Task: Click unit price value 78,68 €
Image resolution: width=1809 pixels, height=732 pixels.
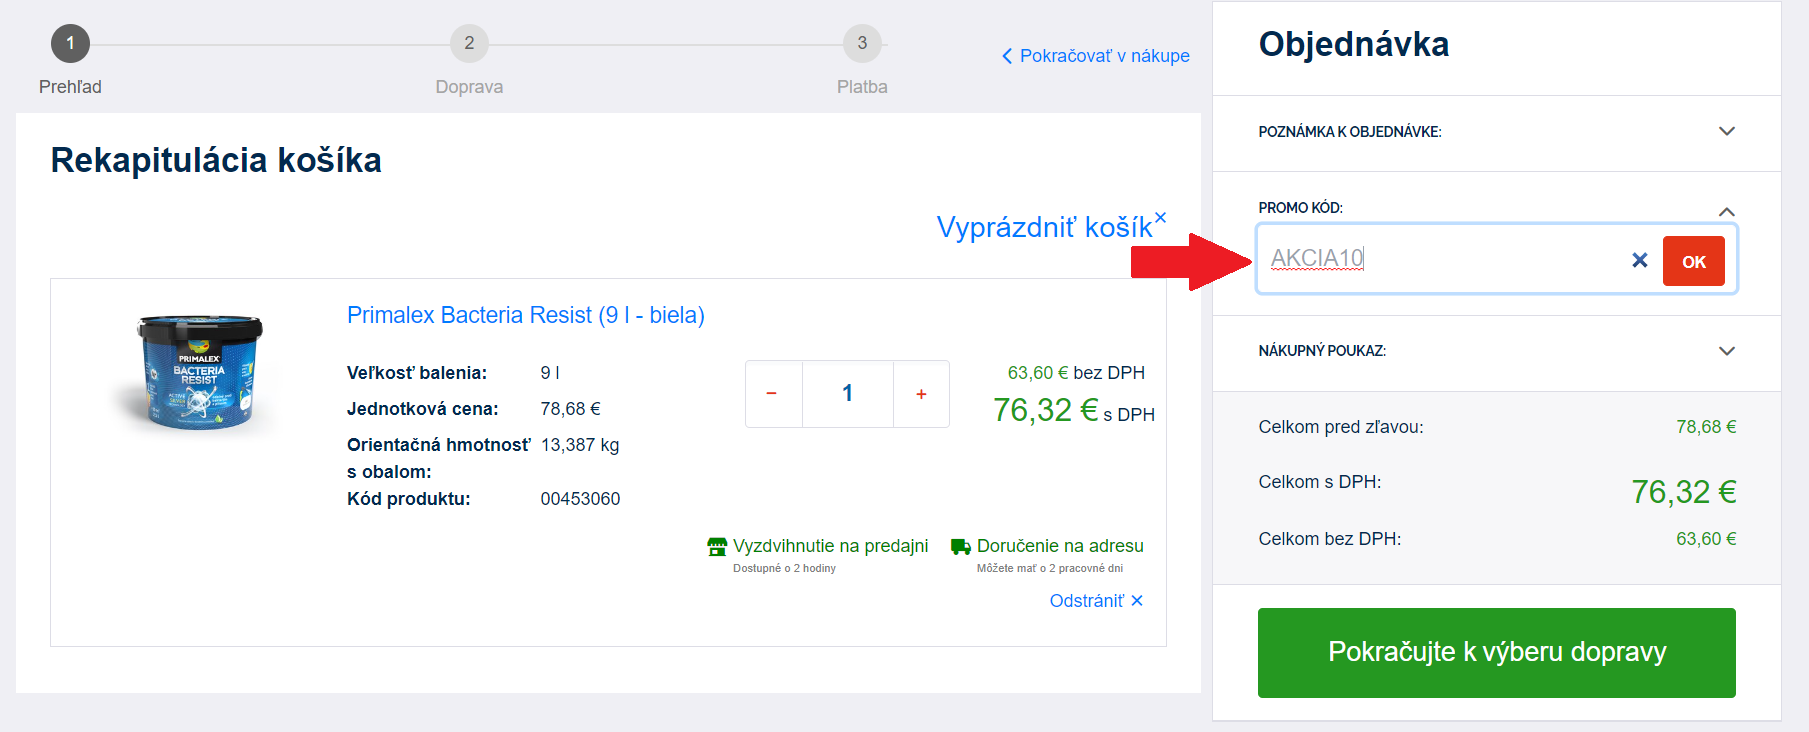Action: coord(570,409)
